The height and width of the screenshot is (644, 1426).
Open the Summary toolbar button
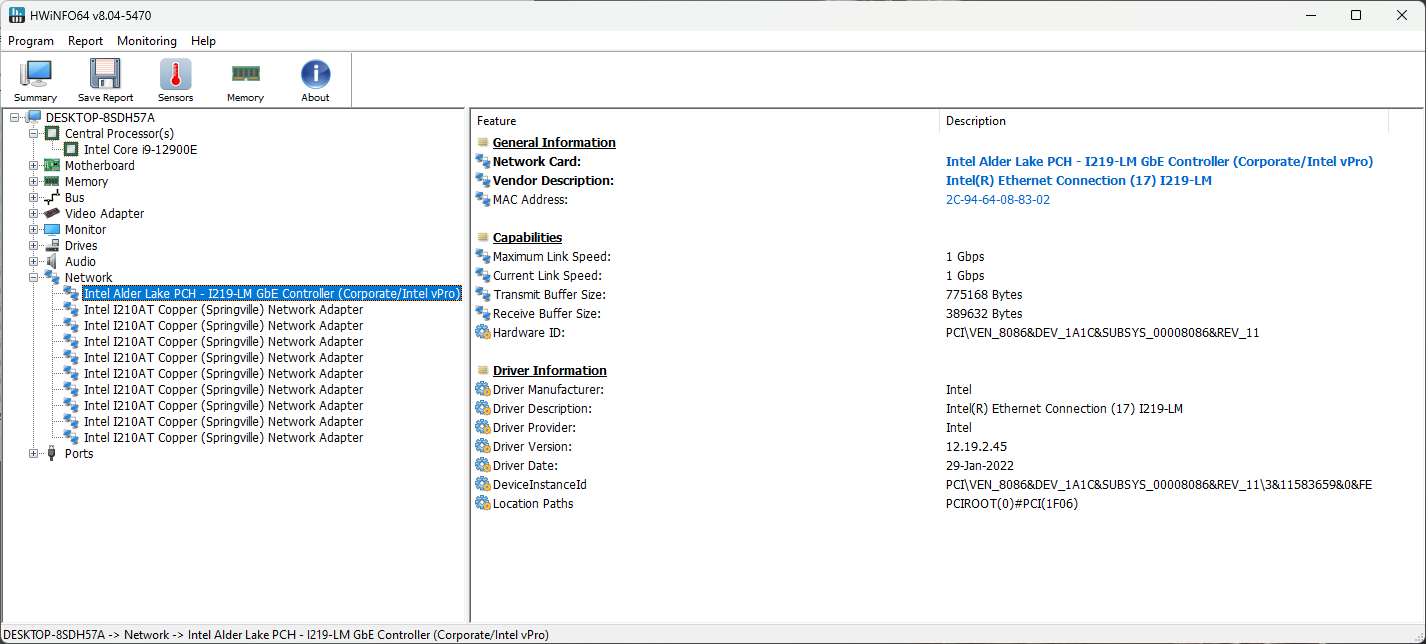click(36, 81)
